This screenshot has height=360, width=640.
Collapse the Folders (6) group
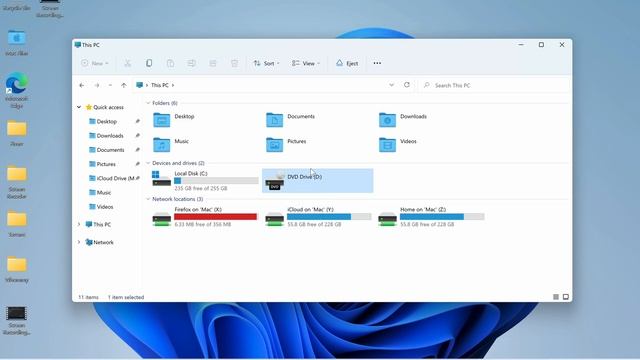point(148,103)
